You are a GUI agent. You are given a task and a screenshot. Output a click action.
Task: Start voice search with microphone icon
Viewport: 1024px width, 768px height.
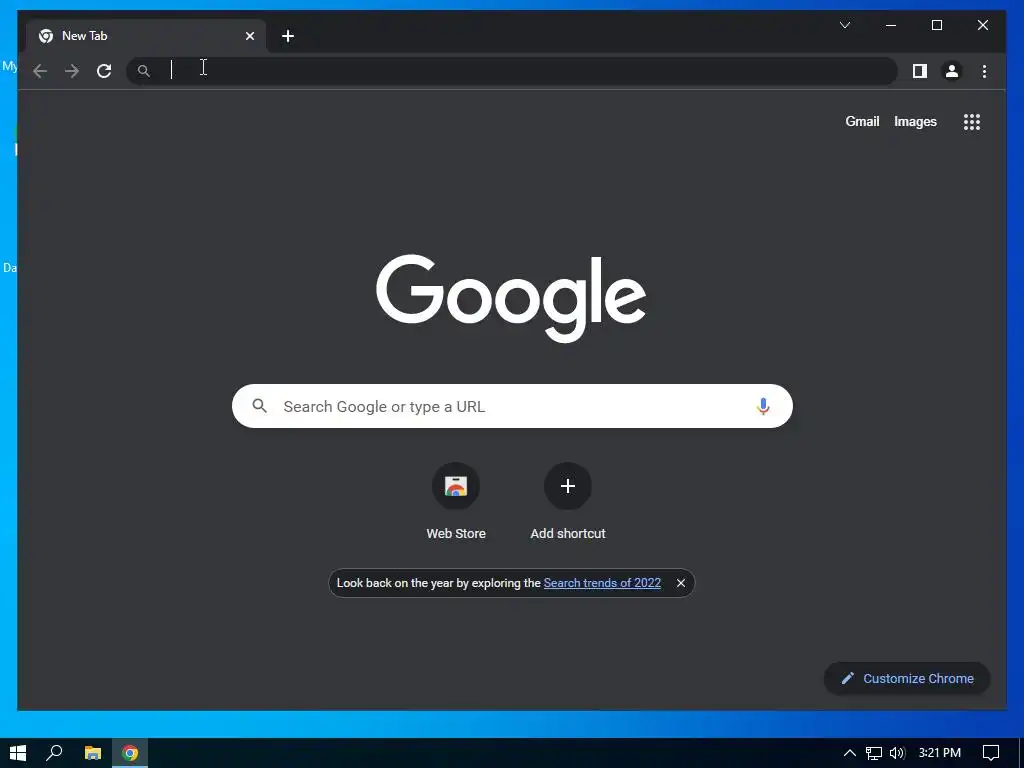(763, 406)
